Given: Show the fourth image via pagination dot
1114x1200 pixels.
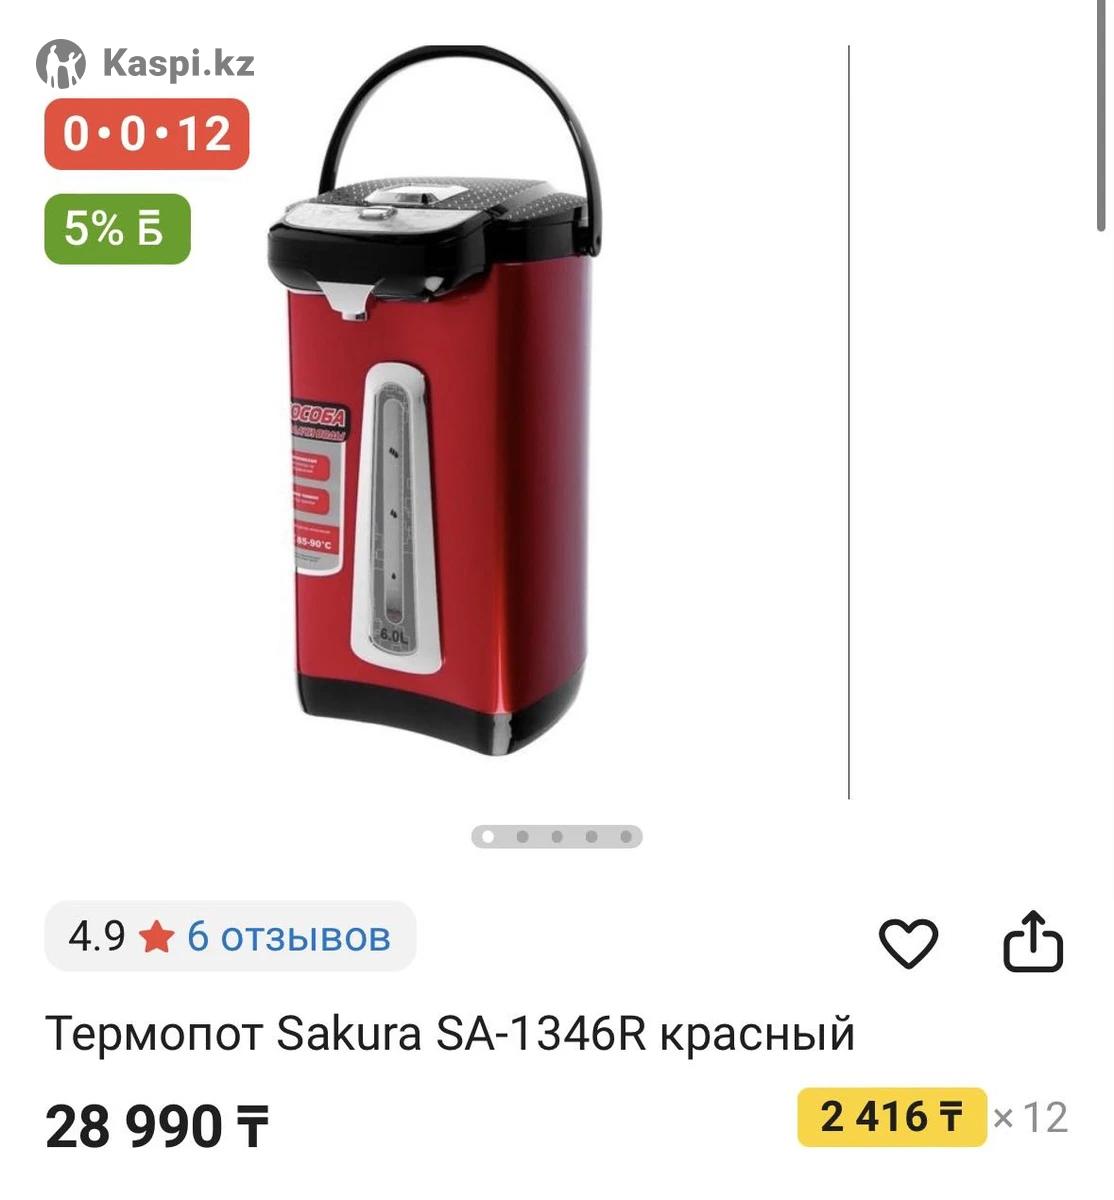Looking at the screenshot, I should (591, 836).
